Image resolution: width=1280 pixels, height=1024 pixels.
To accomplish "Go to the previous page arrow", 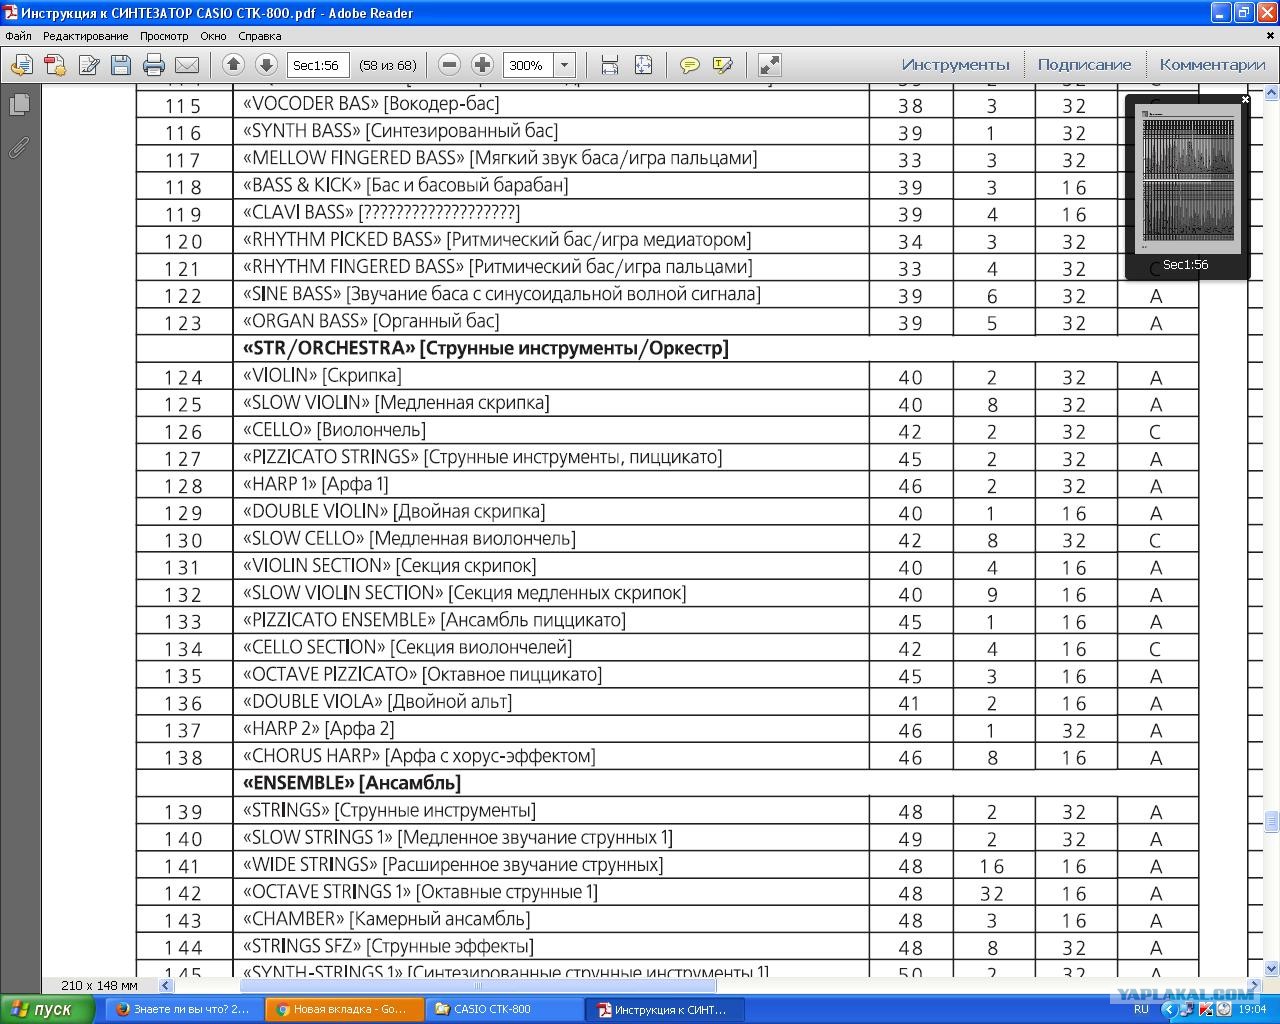I will click(233, 65).
